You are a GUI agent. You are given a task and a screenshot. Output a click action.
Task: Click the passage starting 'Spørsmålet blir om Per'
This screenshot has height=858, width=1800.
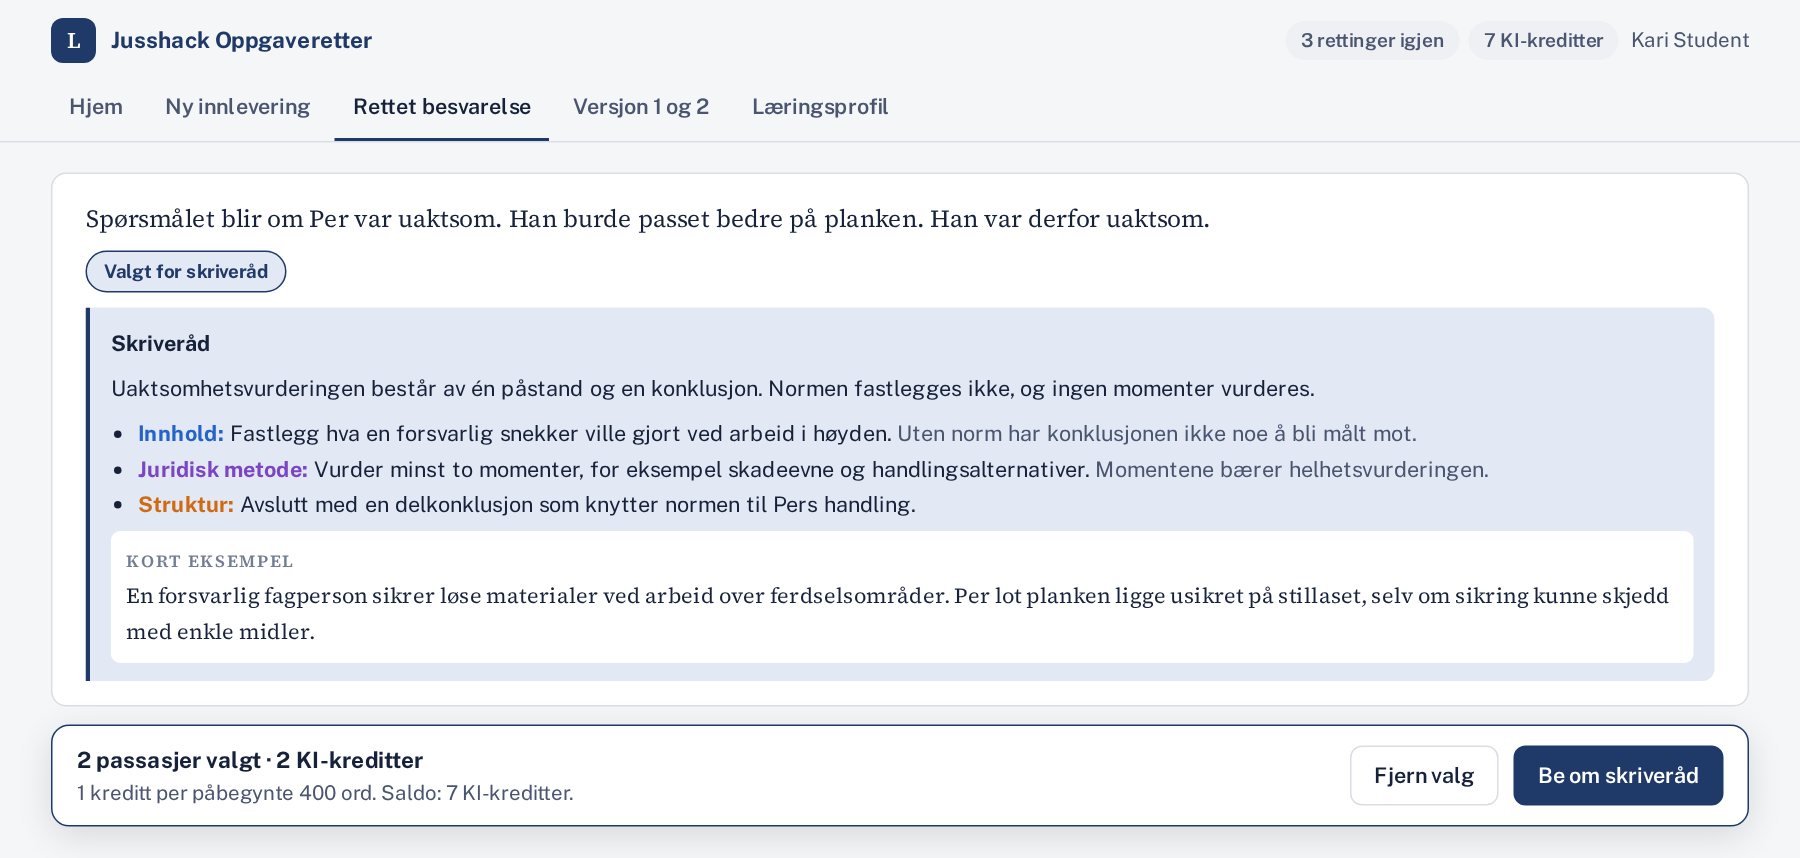coord(647,219)
